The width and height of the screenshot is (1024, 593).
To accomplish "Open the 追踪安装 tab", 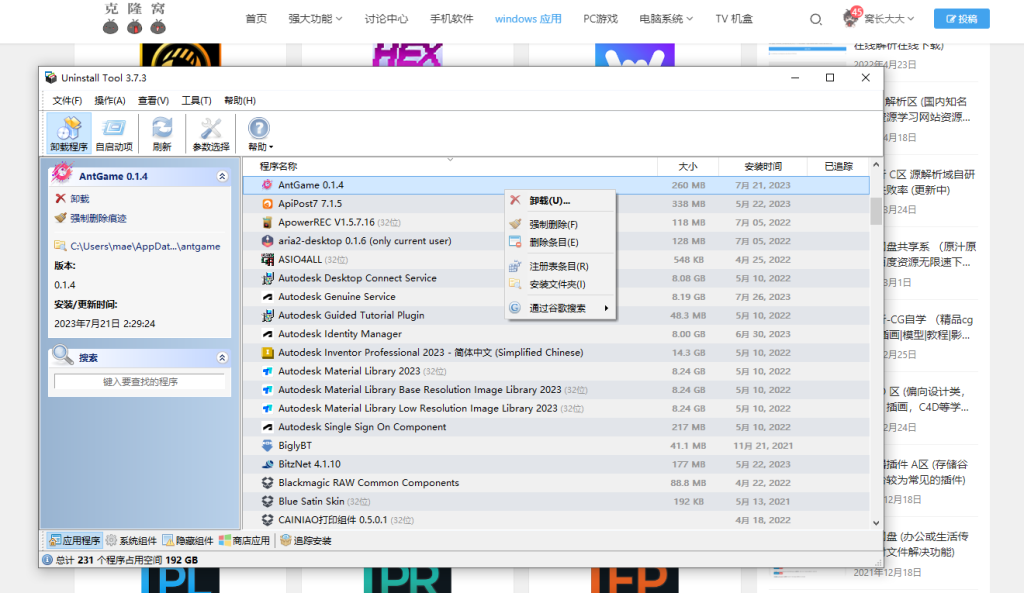I will pyautogui.click(x=306, y=540).
